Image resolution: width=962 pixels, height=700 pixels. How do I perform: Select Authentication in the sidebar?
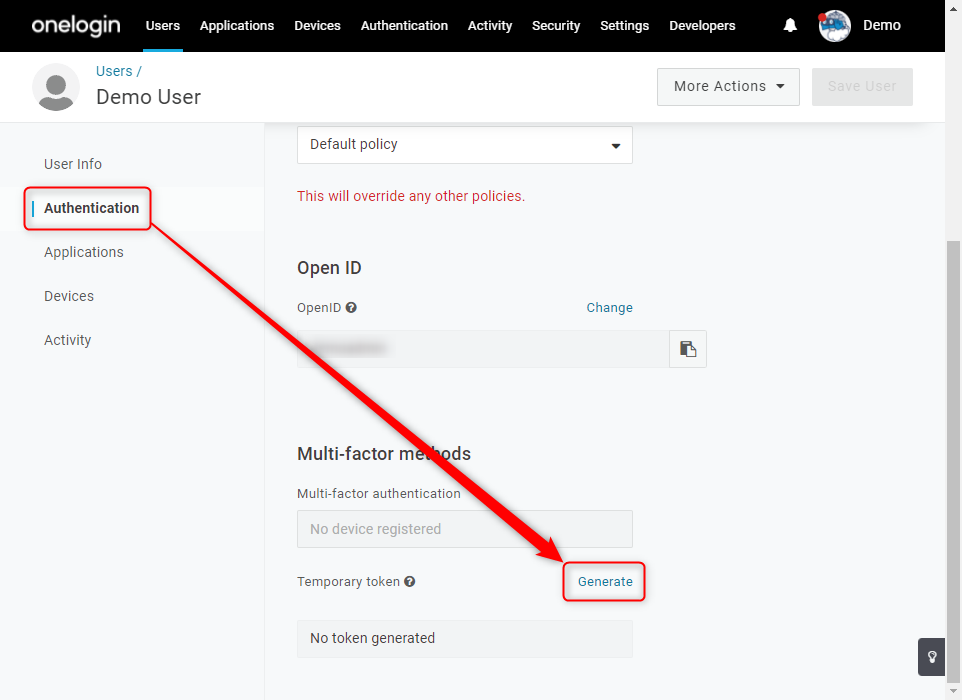pyautogui.click(x=91, y=208)
